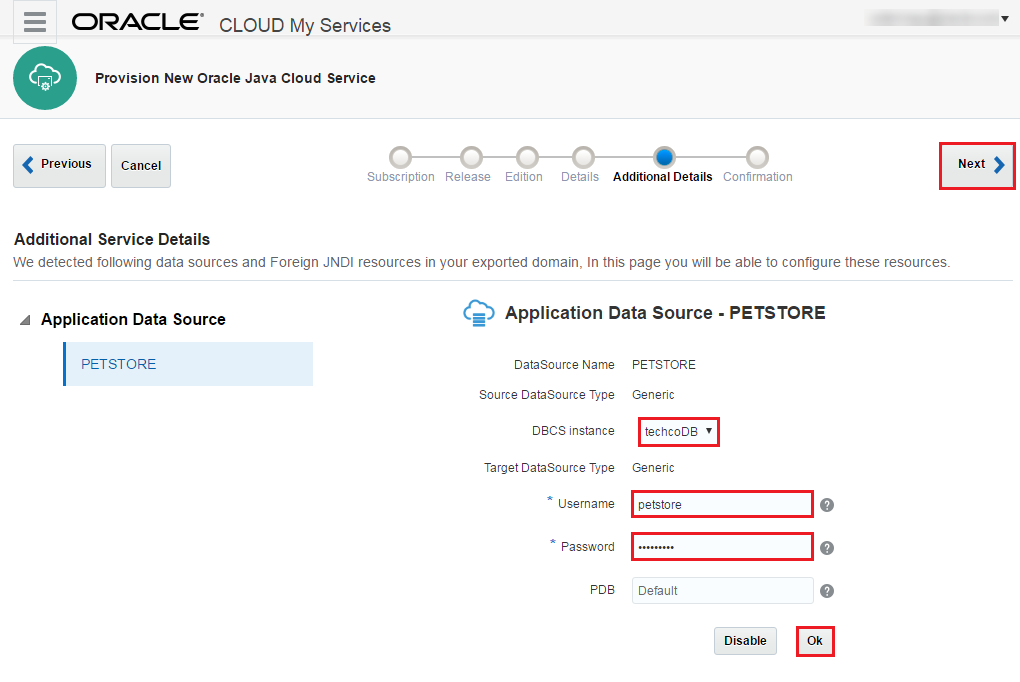Go back with the Previous button
Screen dimensions: 1020x682
59,165
